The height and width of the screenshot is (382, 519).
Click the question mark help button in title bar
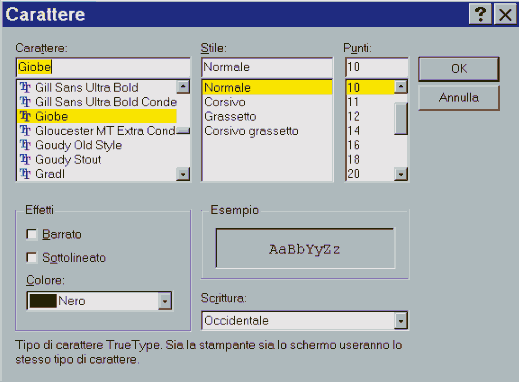[x=480, y=14]
